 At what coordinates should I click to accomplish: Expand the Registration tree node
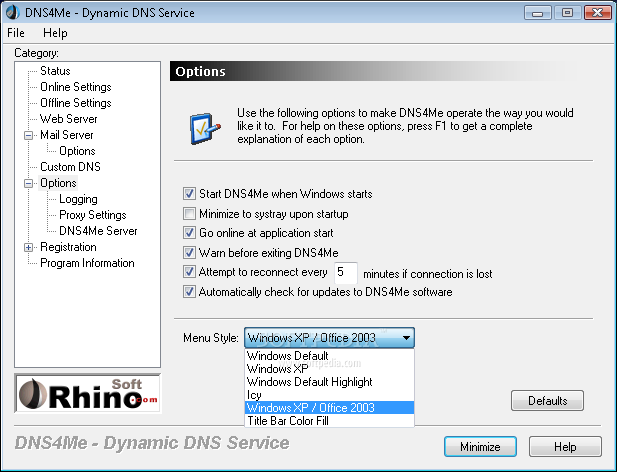coord(28,247)
